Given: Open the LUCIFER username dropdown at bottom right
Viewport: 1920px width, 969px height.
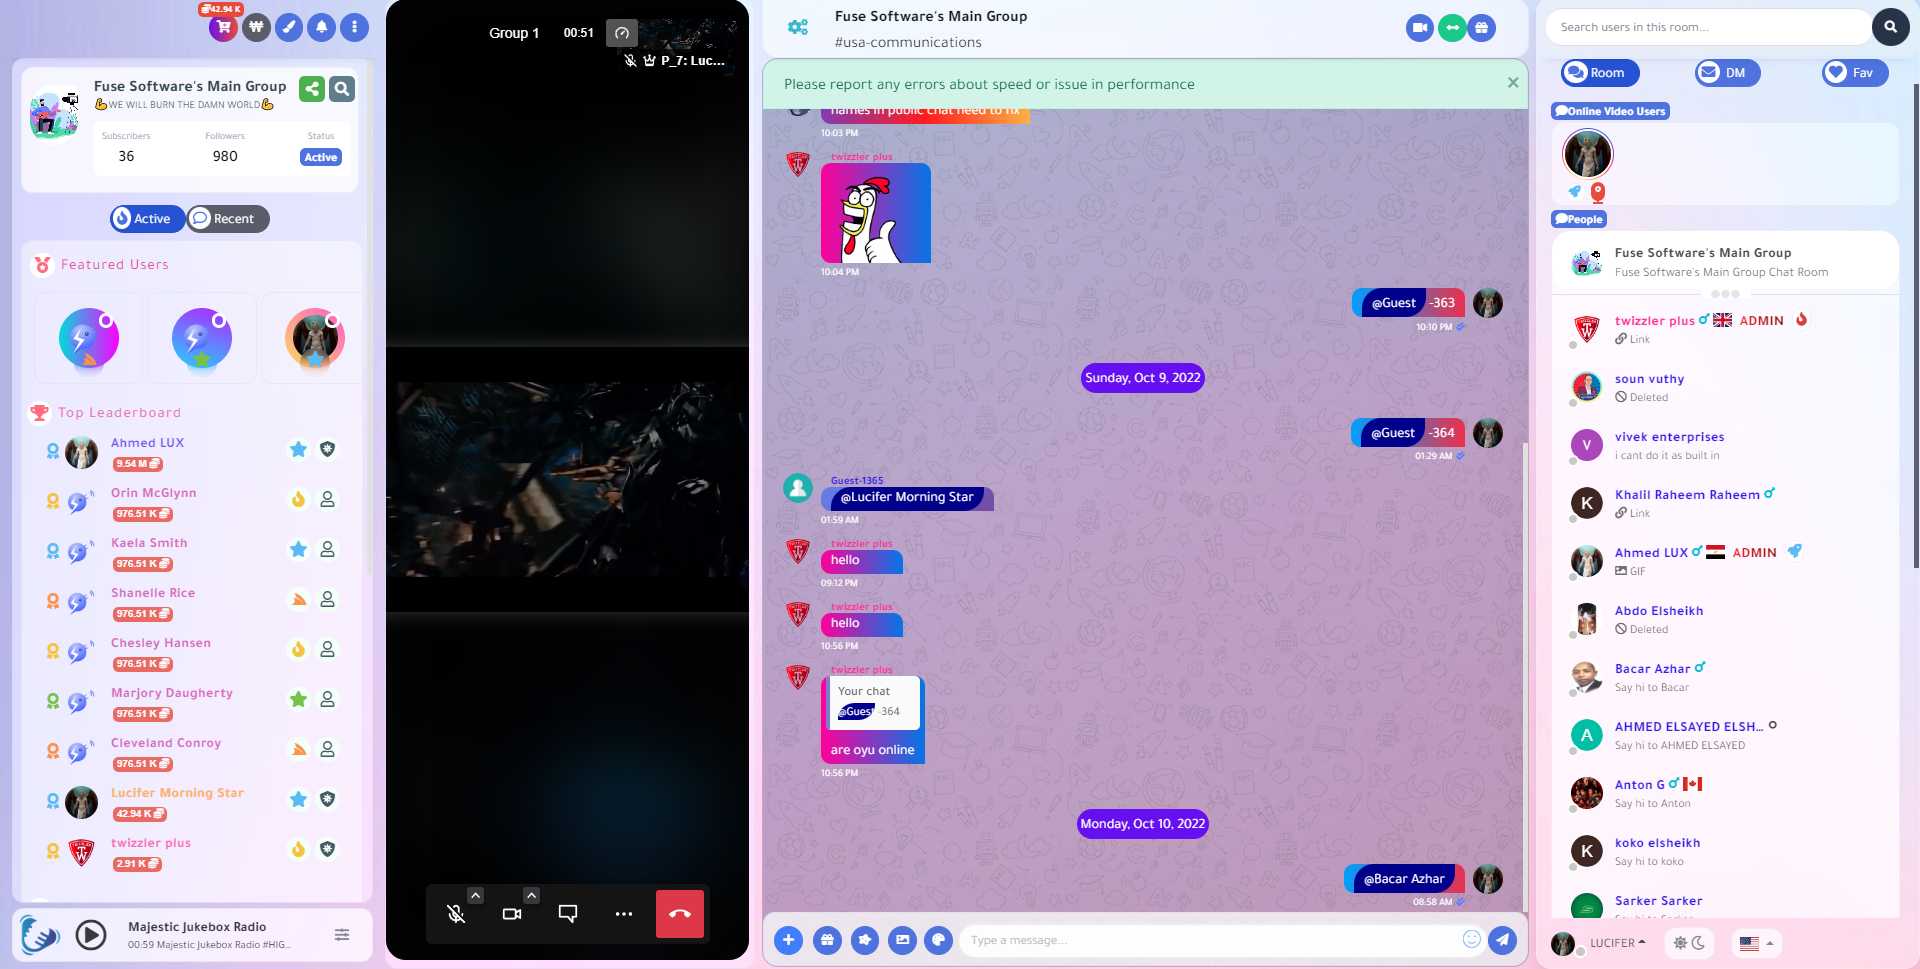Looking at the screenshot, I should point(1611,943).
